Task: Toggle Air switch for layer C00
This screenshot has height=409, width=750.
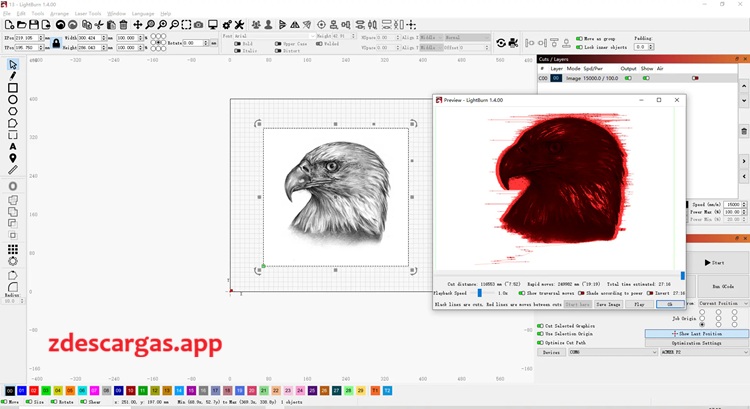Action: (695, 78)
